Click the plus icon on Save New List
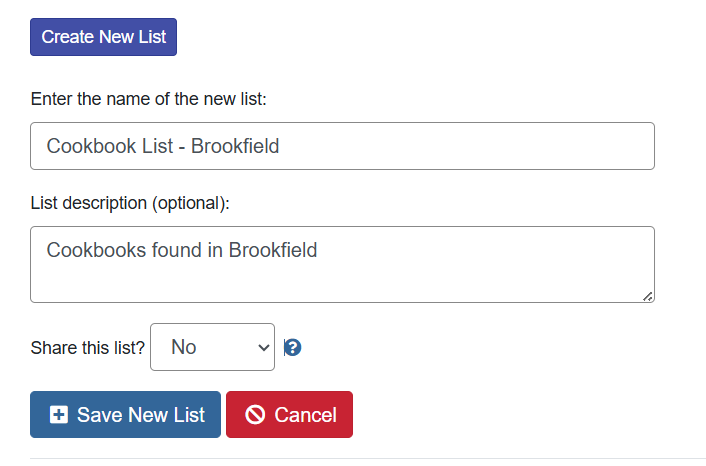Viewport: 706px width, 466px height. [59, 415]
